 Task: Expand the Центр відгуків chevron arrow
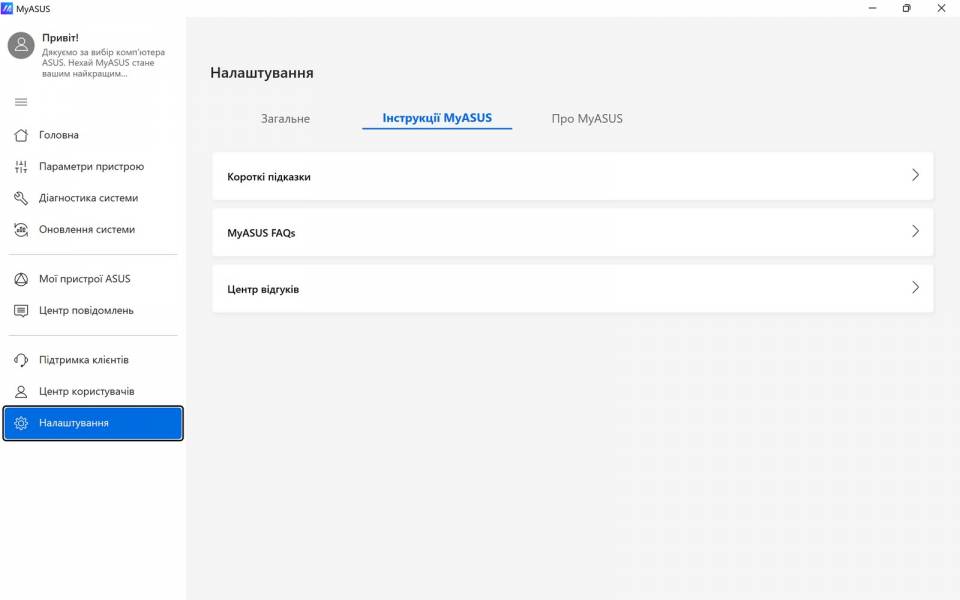click(x=915, y=288)
